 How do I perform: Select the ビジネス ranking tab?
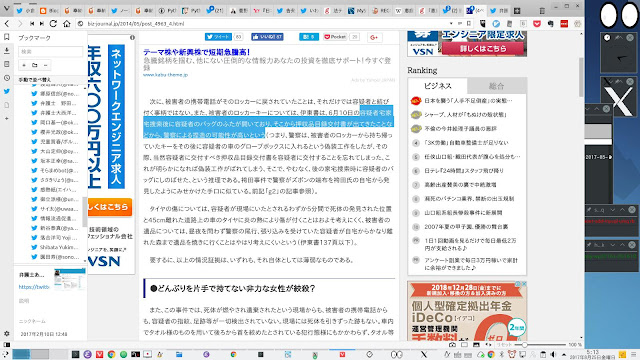pos(437,86)
